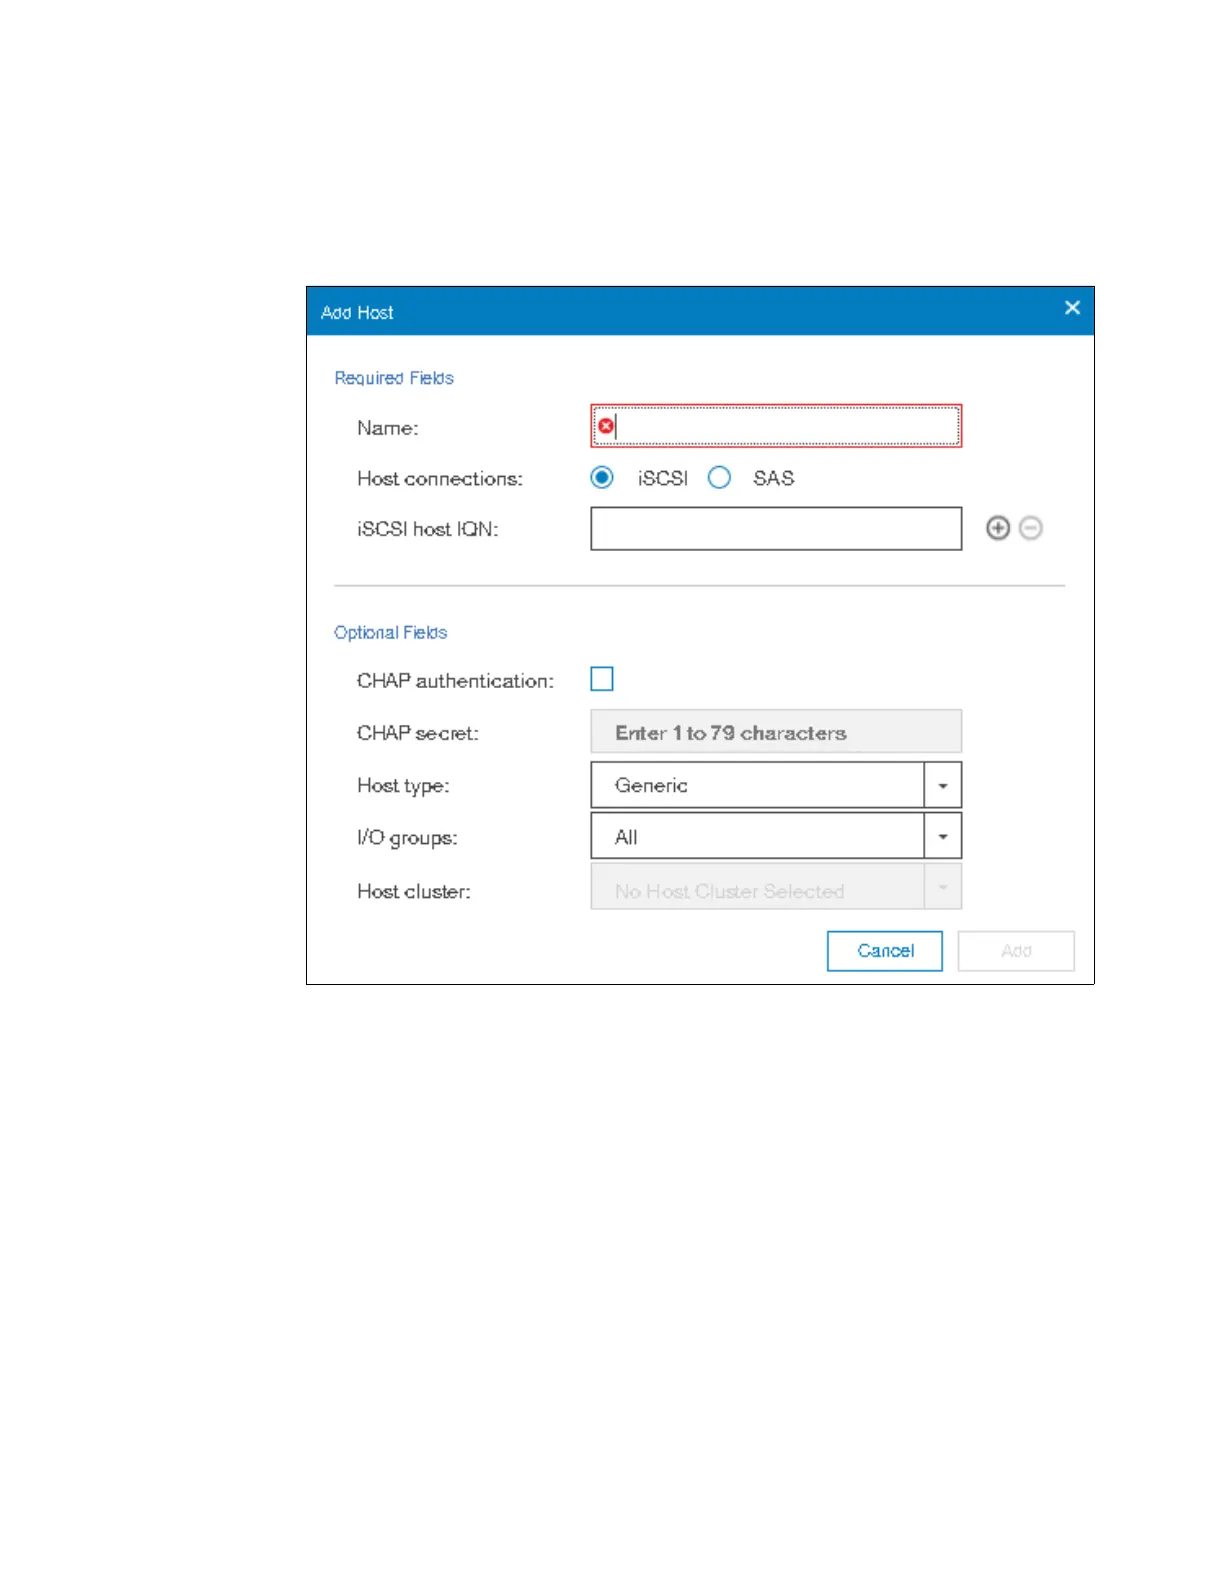Screen dimensions: 1224x1584
Task: Click the CHAP authentication label
Action: pos(455,681)
